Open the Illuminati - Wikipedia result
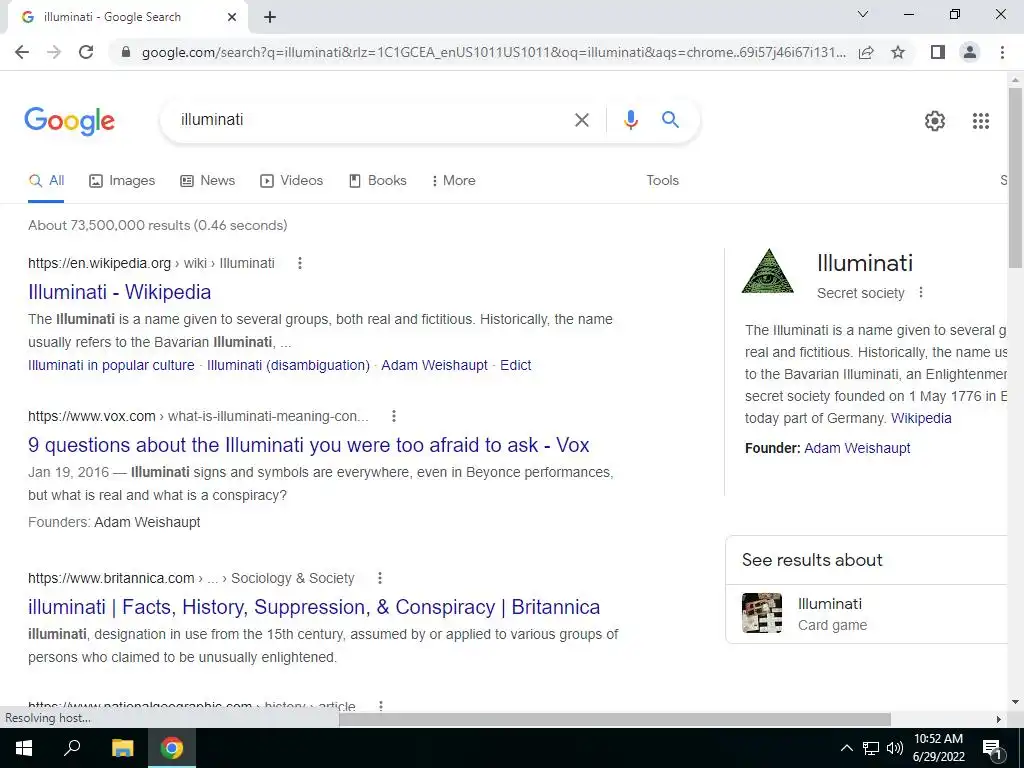Image resolution: width=1024 pixels, height=768 pixels. click(120, 292)
